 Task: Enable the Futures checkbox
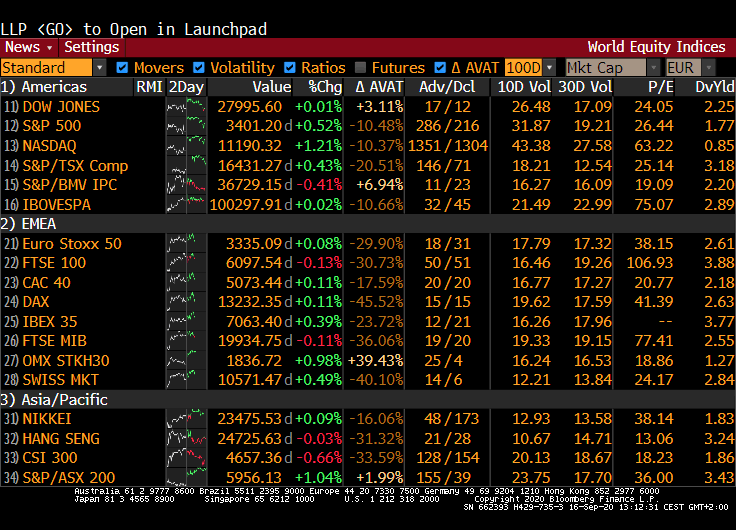click(360, 68)
